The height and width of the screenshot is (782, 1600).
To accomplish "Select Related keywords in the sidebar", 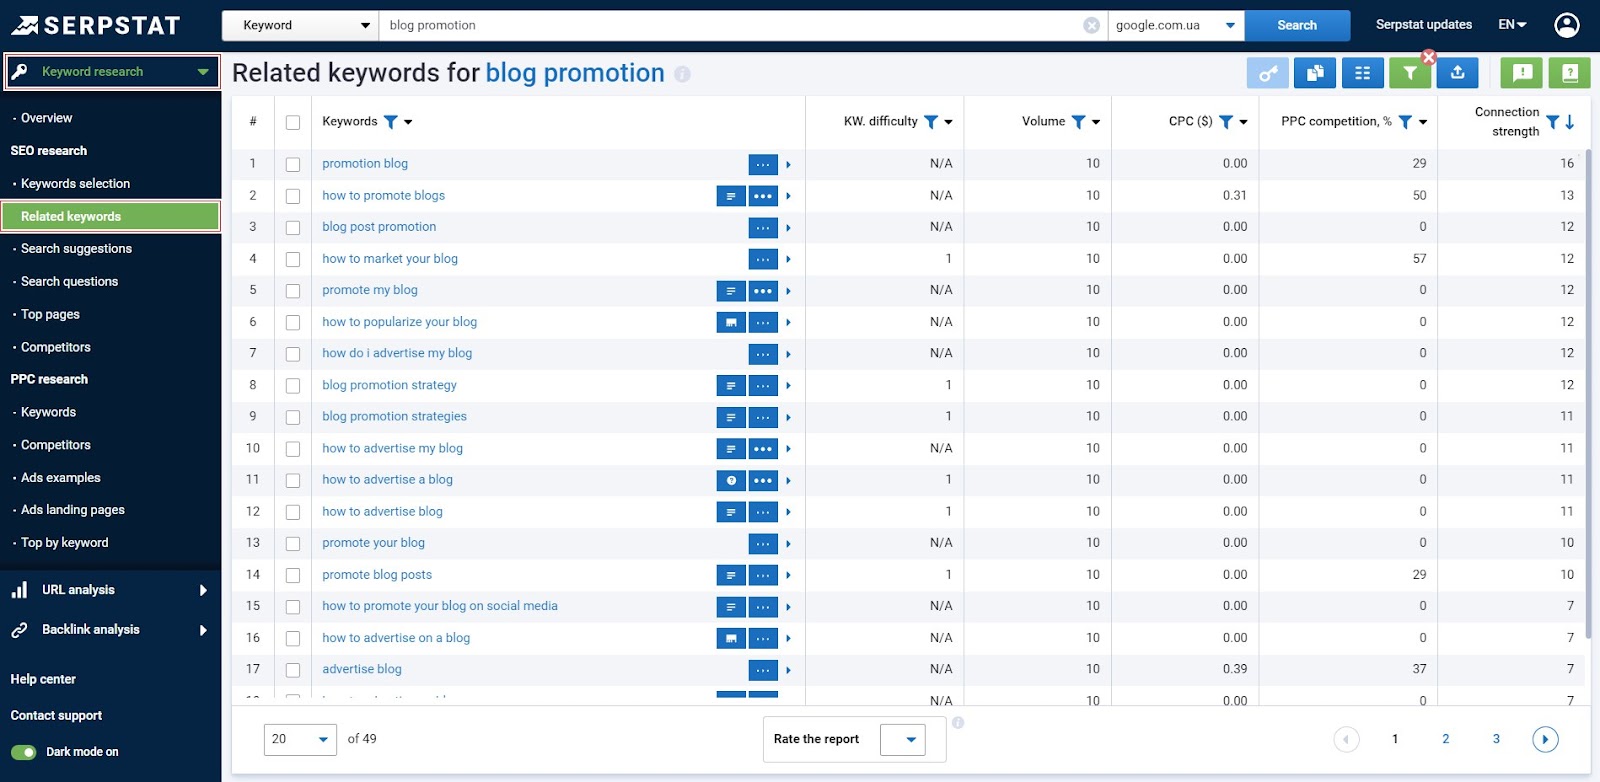I will pos(110,216).
